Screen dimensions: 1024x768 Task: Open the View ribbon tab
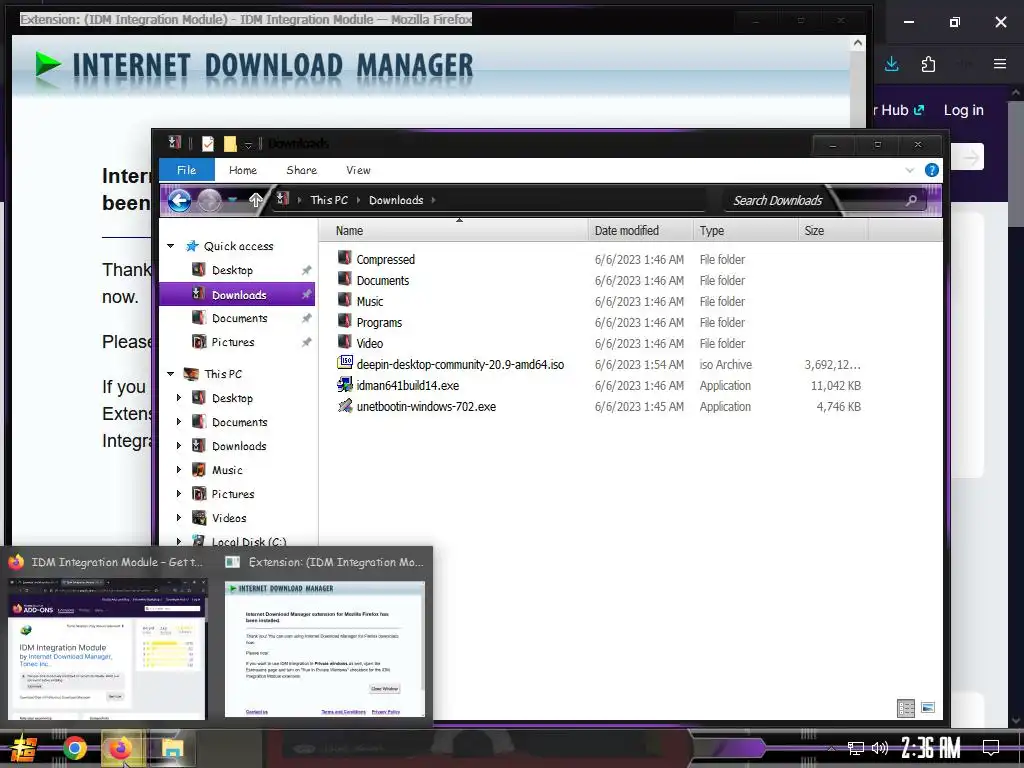pyautogui.click(x=358, y=170)
